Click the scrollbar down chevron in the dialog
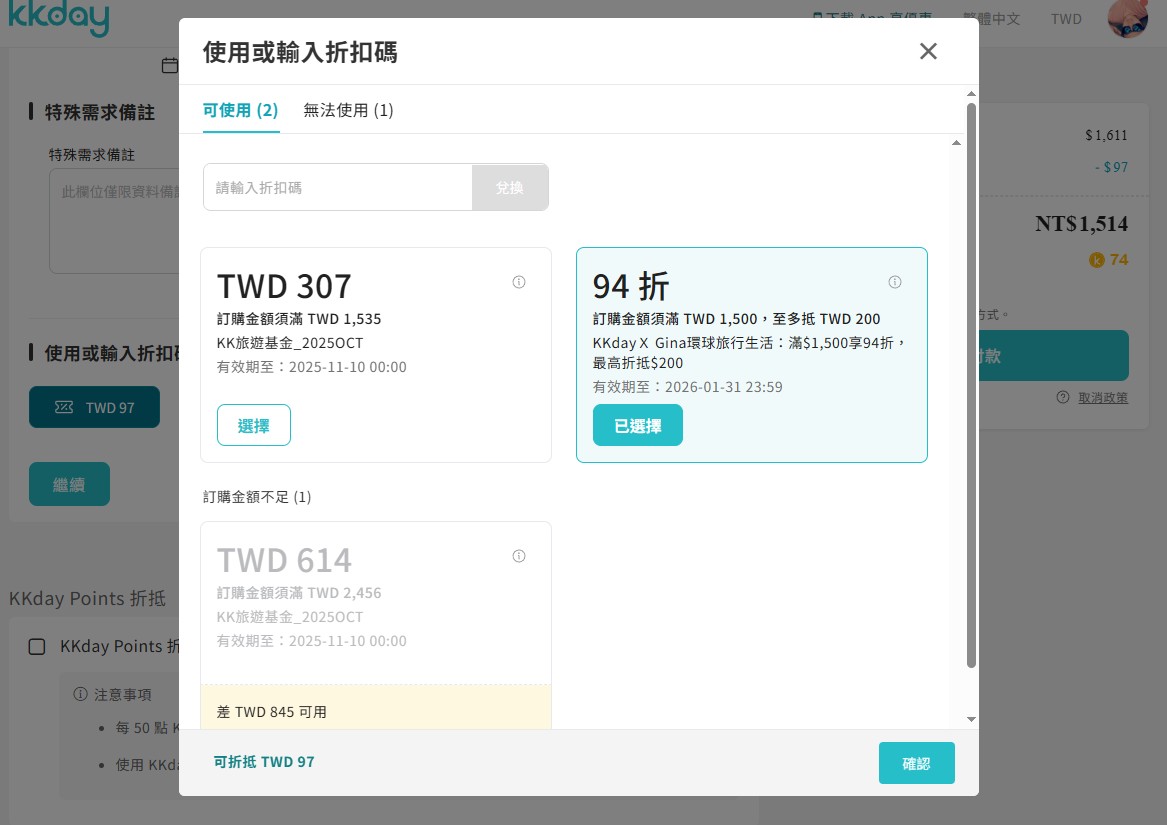 (x=970, y=717)
